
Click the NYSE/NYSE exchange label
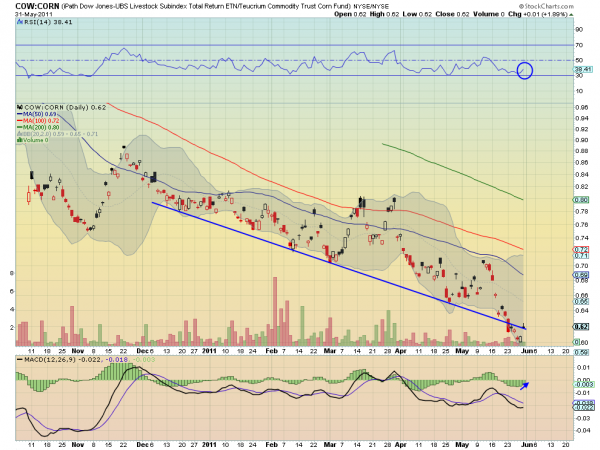point(371,7)
